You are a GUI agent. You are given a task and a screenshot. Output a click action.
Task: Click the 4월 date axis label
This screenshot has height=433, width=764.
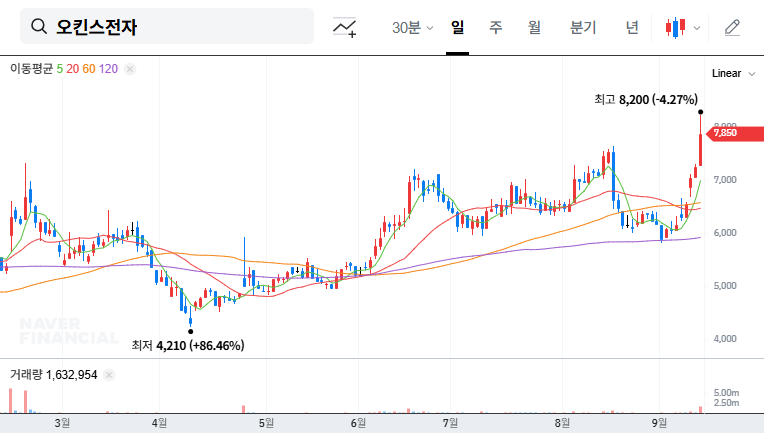pos(159,423)
